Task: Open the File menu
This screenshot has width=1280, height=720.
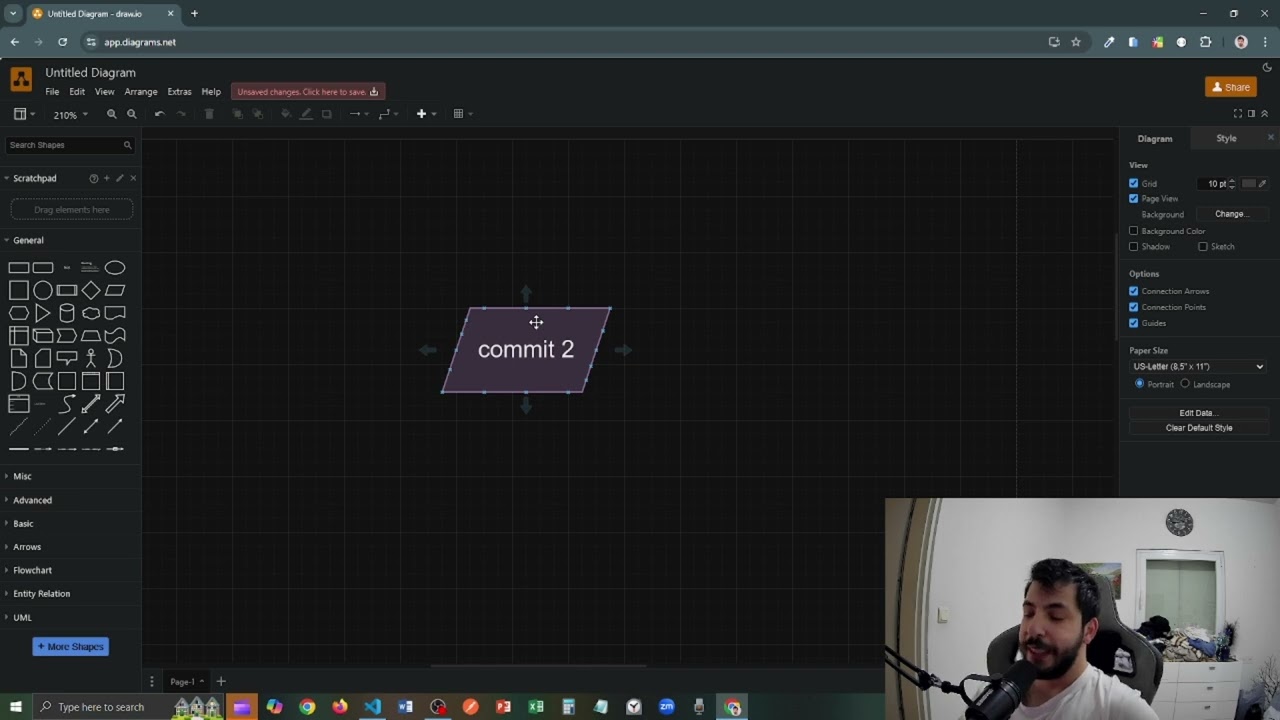Action: [52, 92]
